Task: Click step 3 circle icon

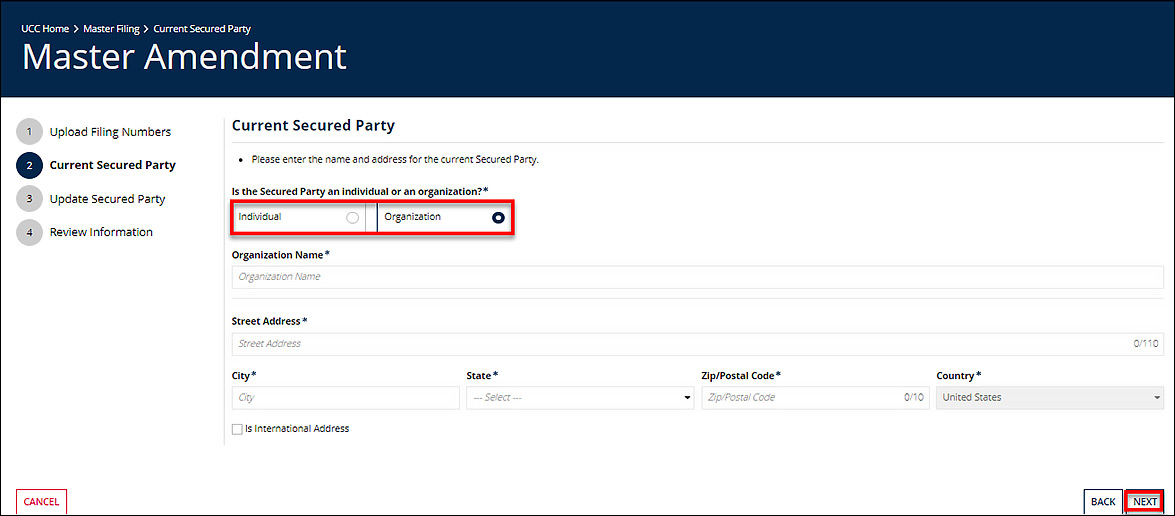Action: click(30, 199)
